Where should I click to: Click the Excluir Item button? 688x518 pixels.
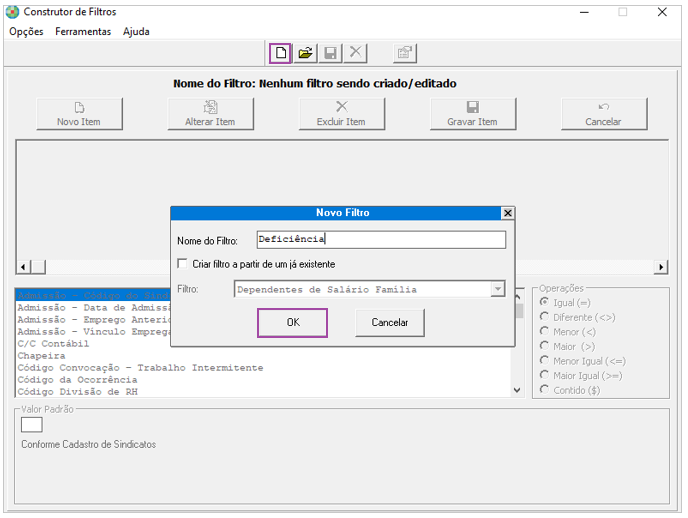[341, 114]
